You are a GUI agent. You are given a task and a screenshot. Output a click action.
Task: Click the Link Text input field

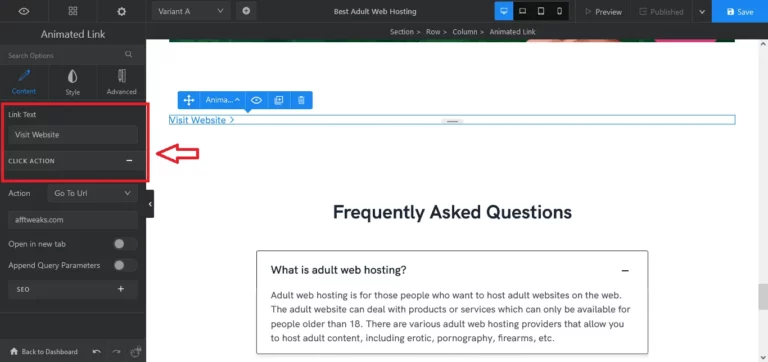tap(73, 135)
